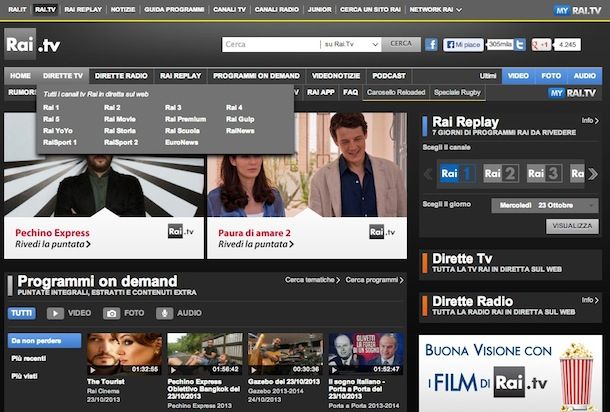Open the RAI REPLAY tab in the main nav
The width and height of the screenshot is (610, 412).
click(181, 76)
